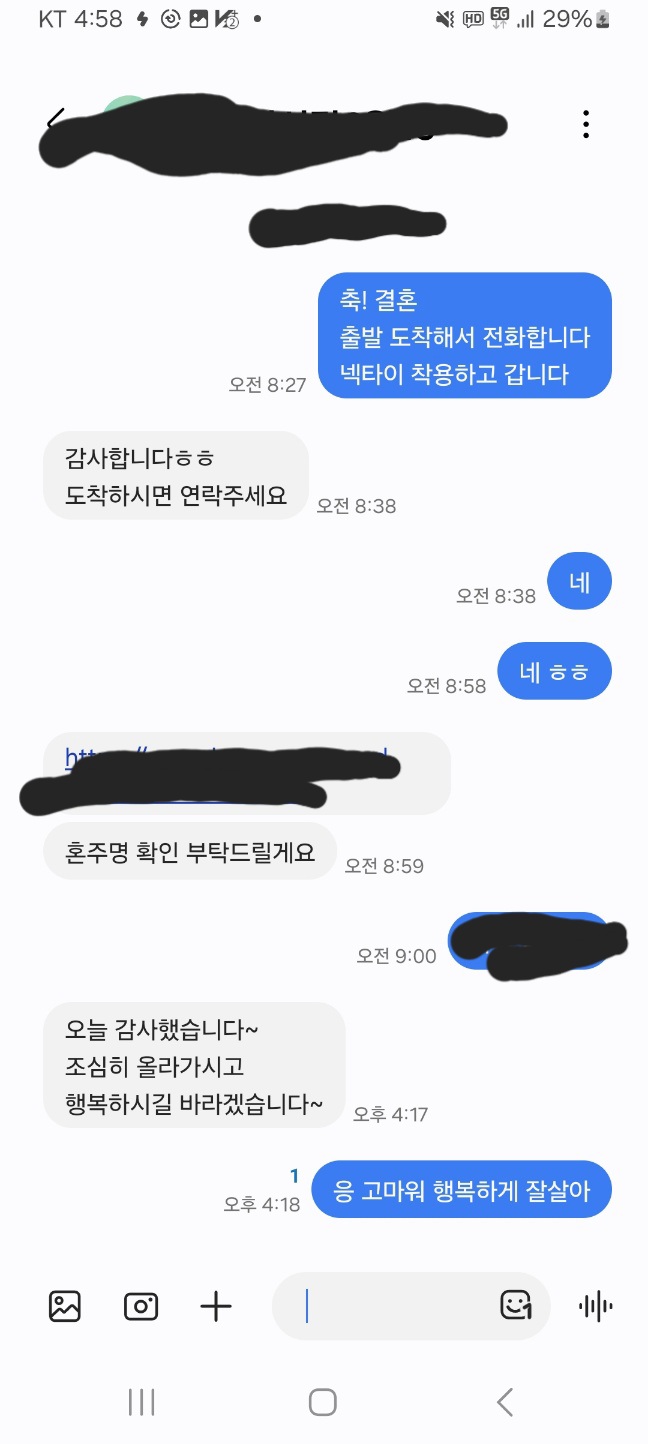This screenshot has width=648, height=1444.
Task: Open the three-dot more options menu
Action: click(586, 124)
